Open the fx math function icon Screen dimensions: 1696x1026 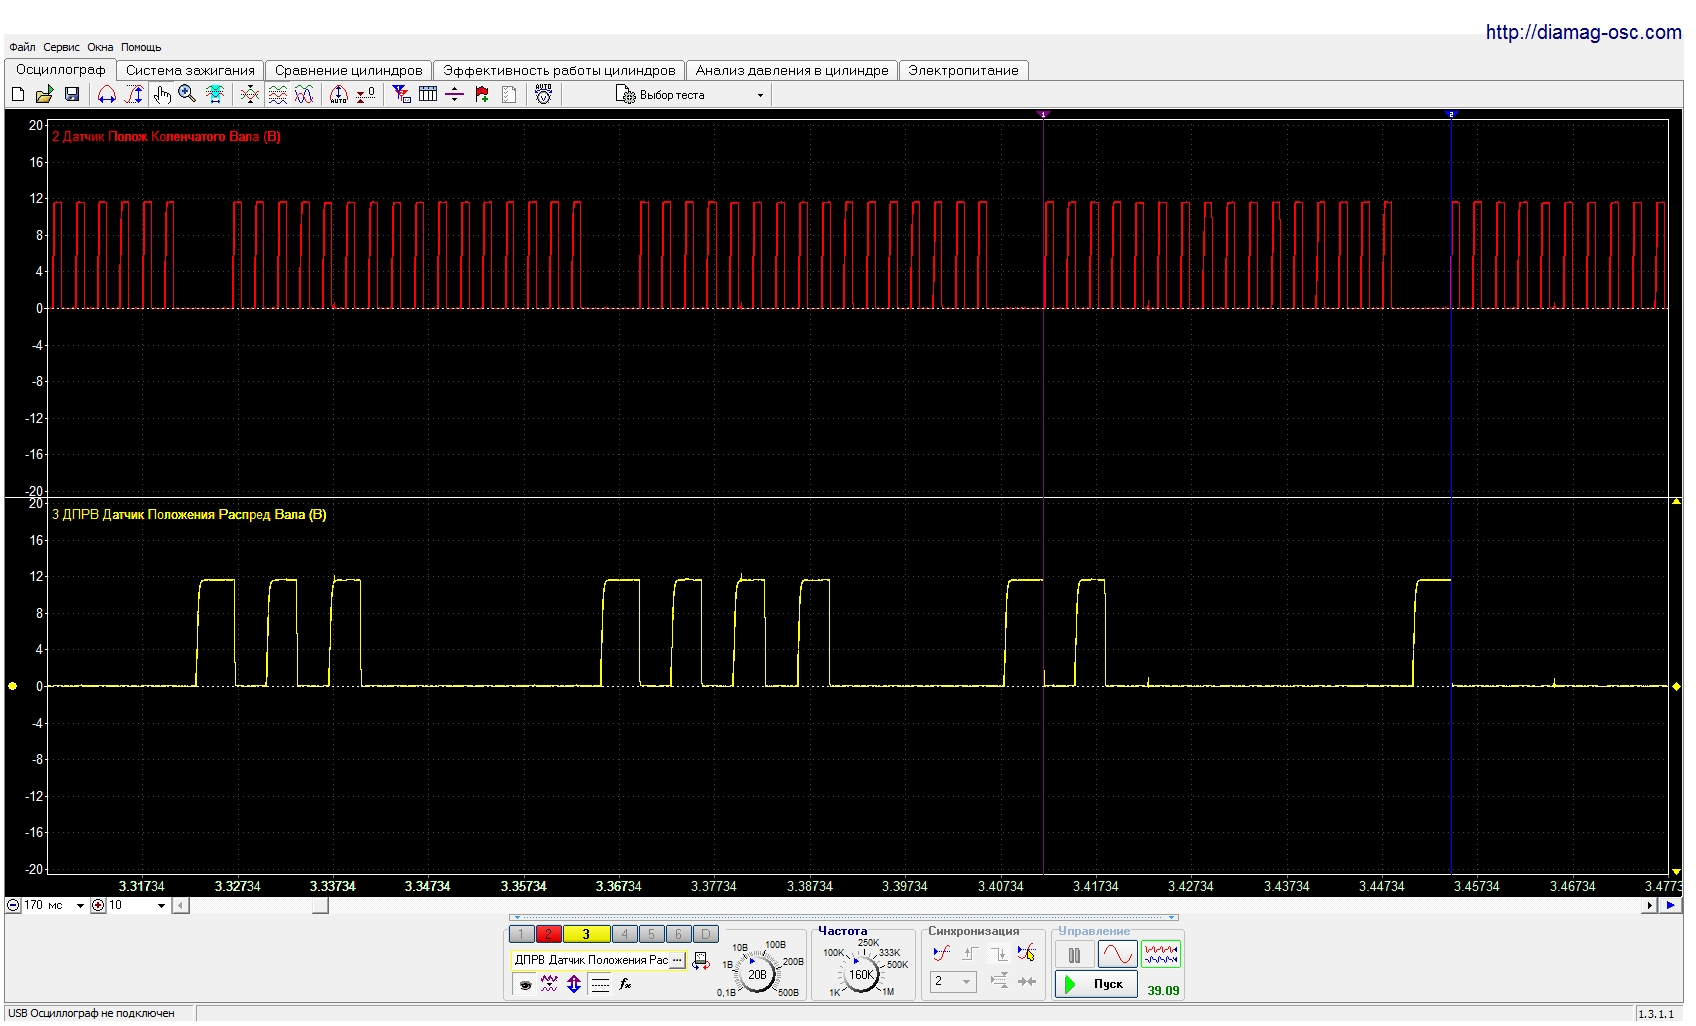[x=626, y=984]
